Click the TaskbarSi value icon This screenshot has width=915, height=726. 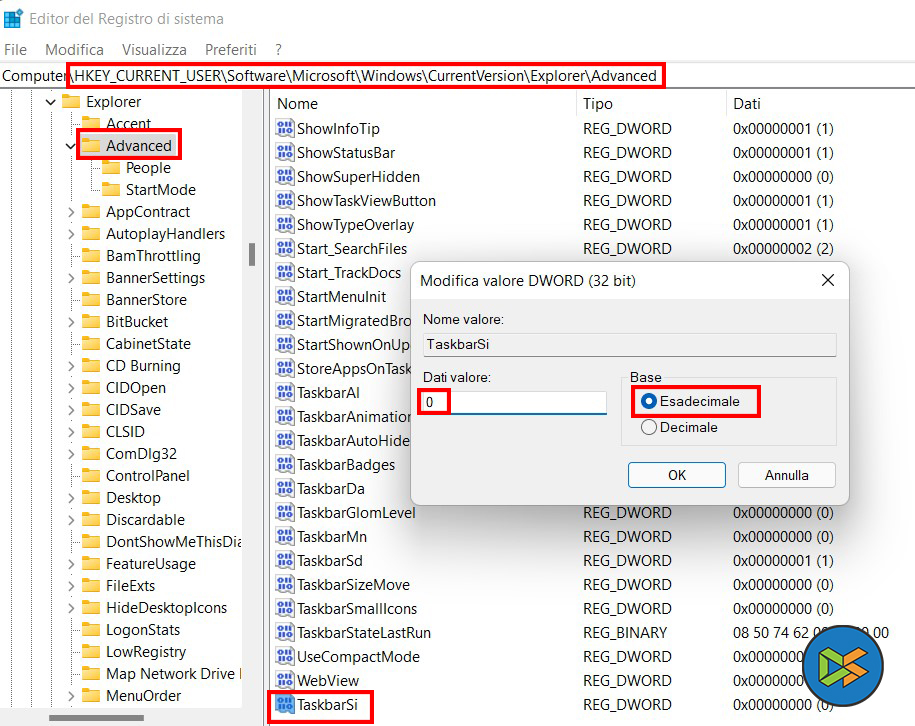pyautogui.click(x=285, y=704)
